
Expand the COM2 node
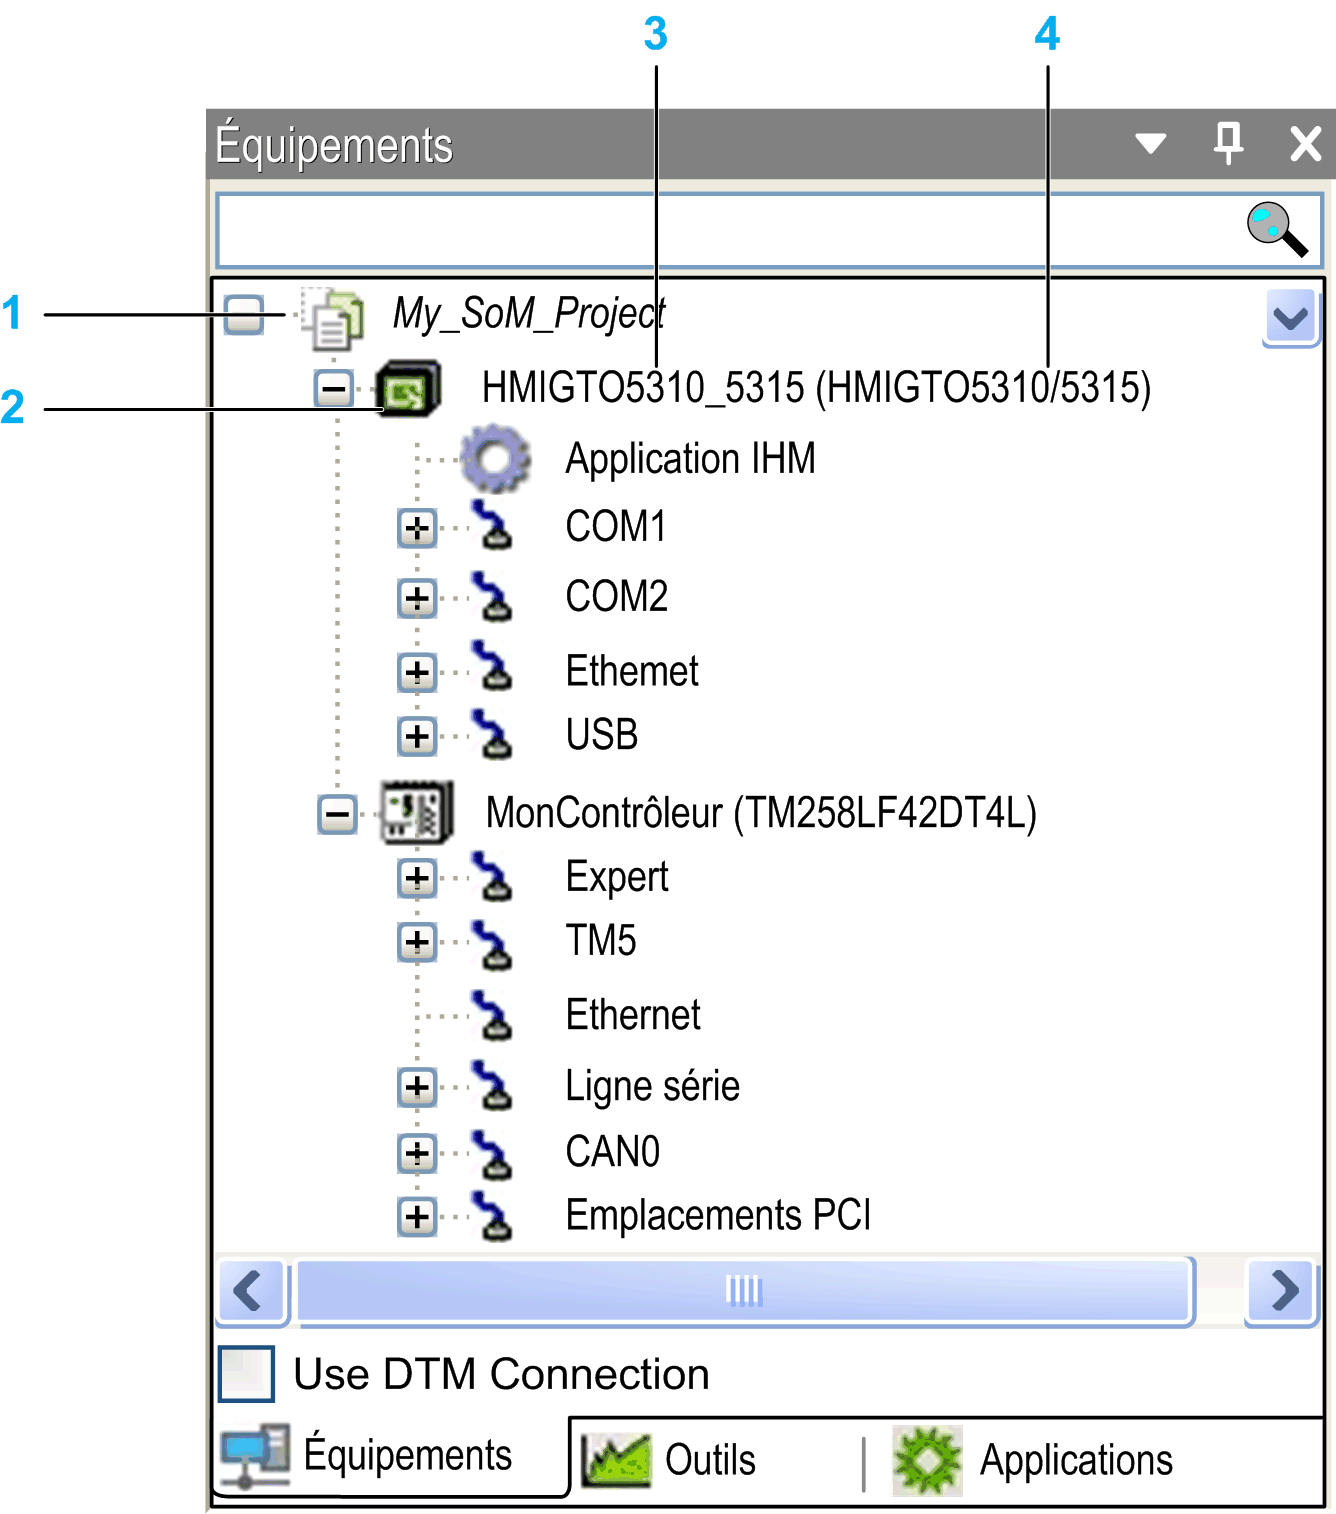coord(417,598)
